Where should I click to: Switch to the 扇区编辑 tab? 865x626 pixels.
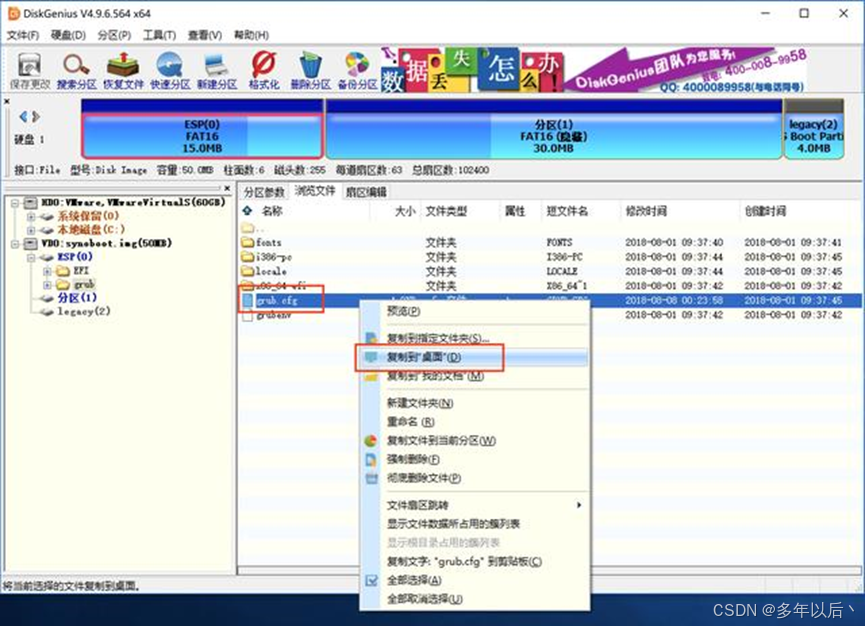coord(366,192)
